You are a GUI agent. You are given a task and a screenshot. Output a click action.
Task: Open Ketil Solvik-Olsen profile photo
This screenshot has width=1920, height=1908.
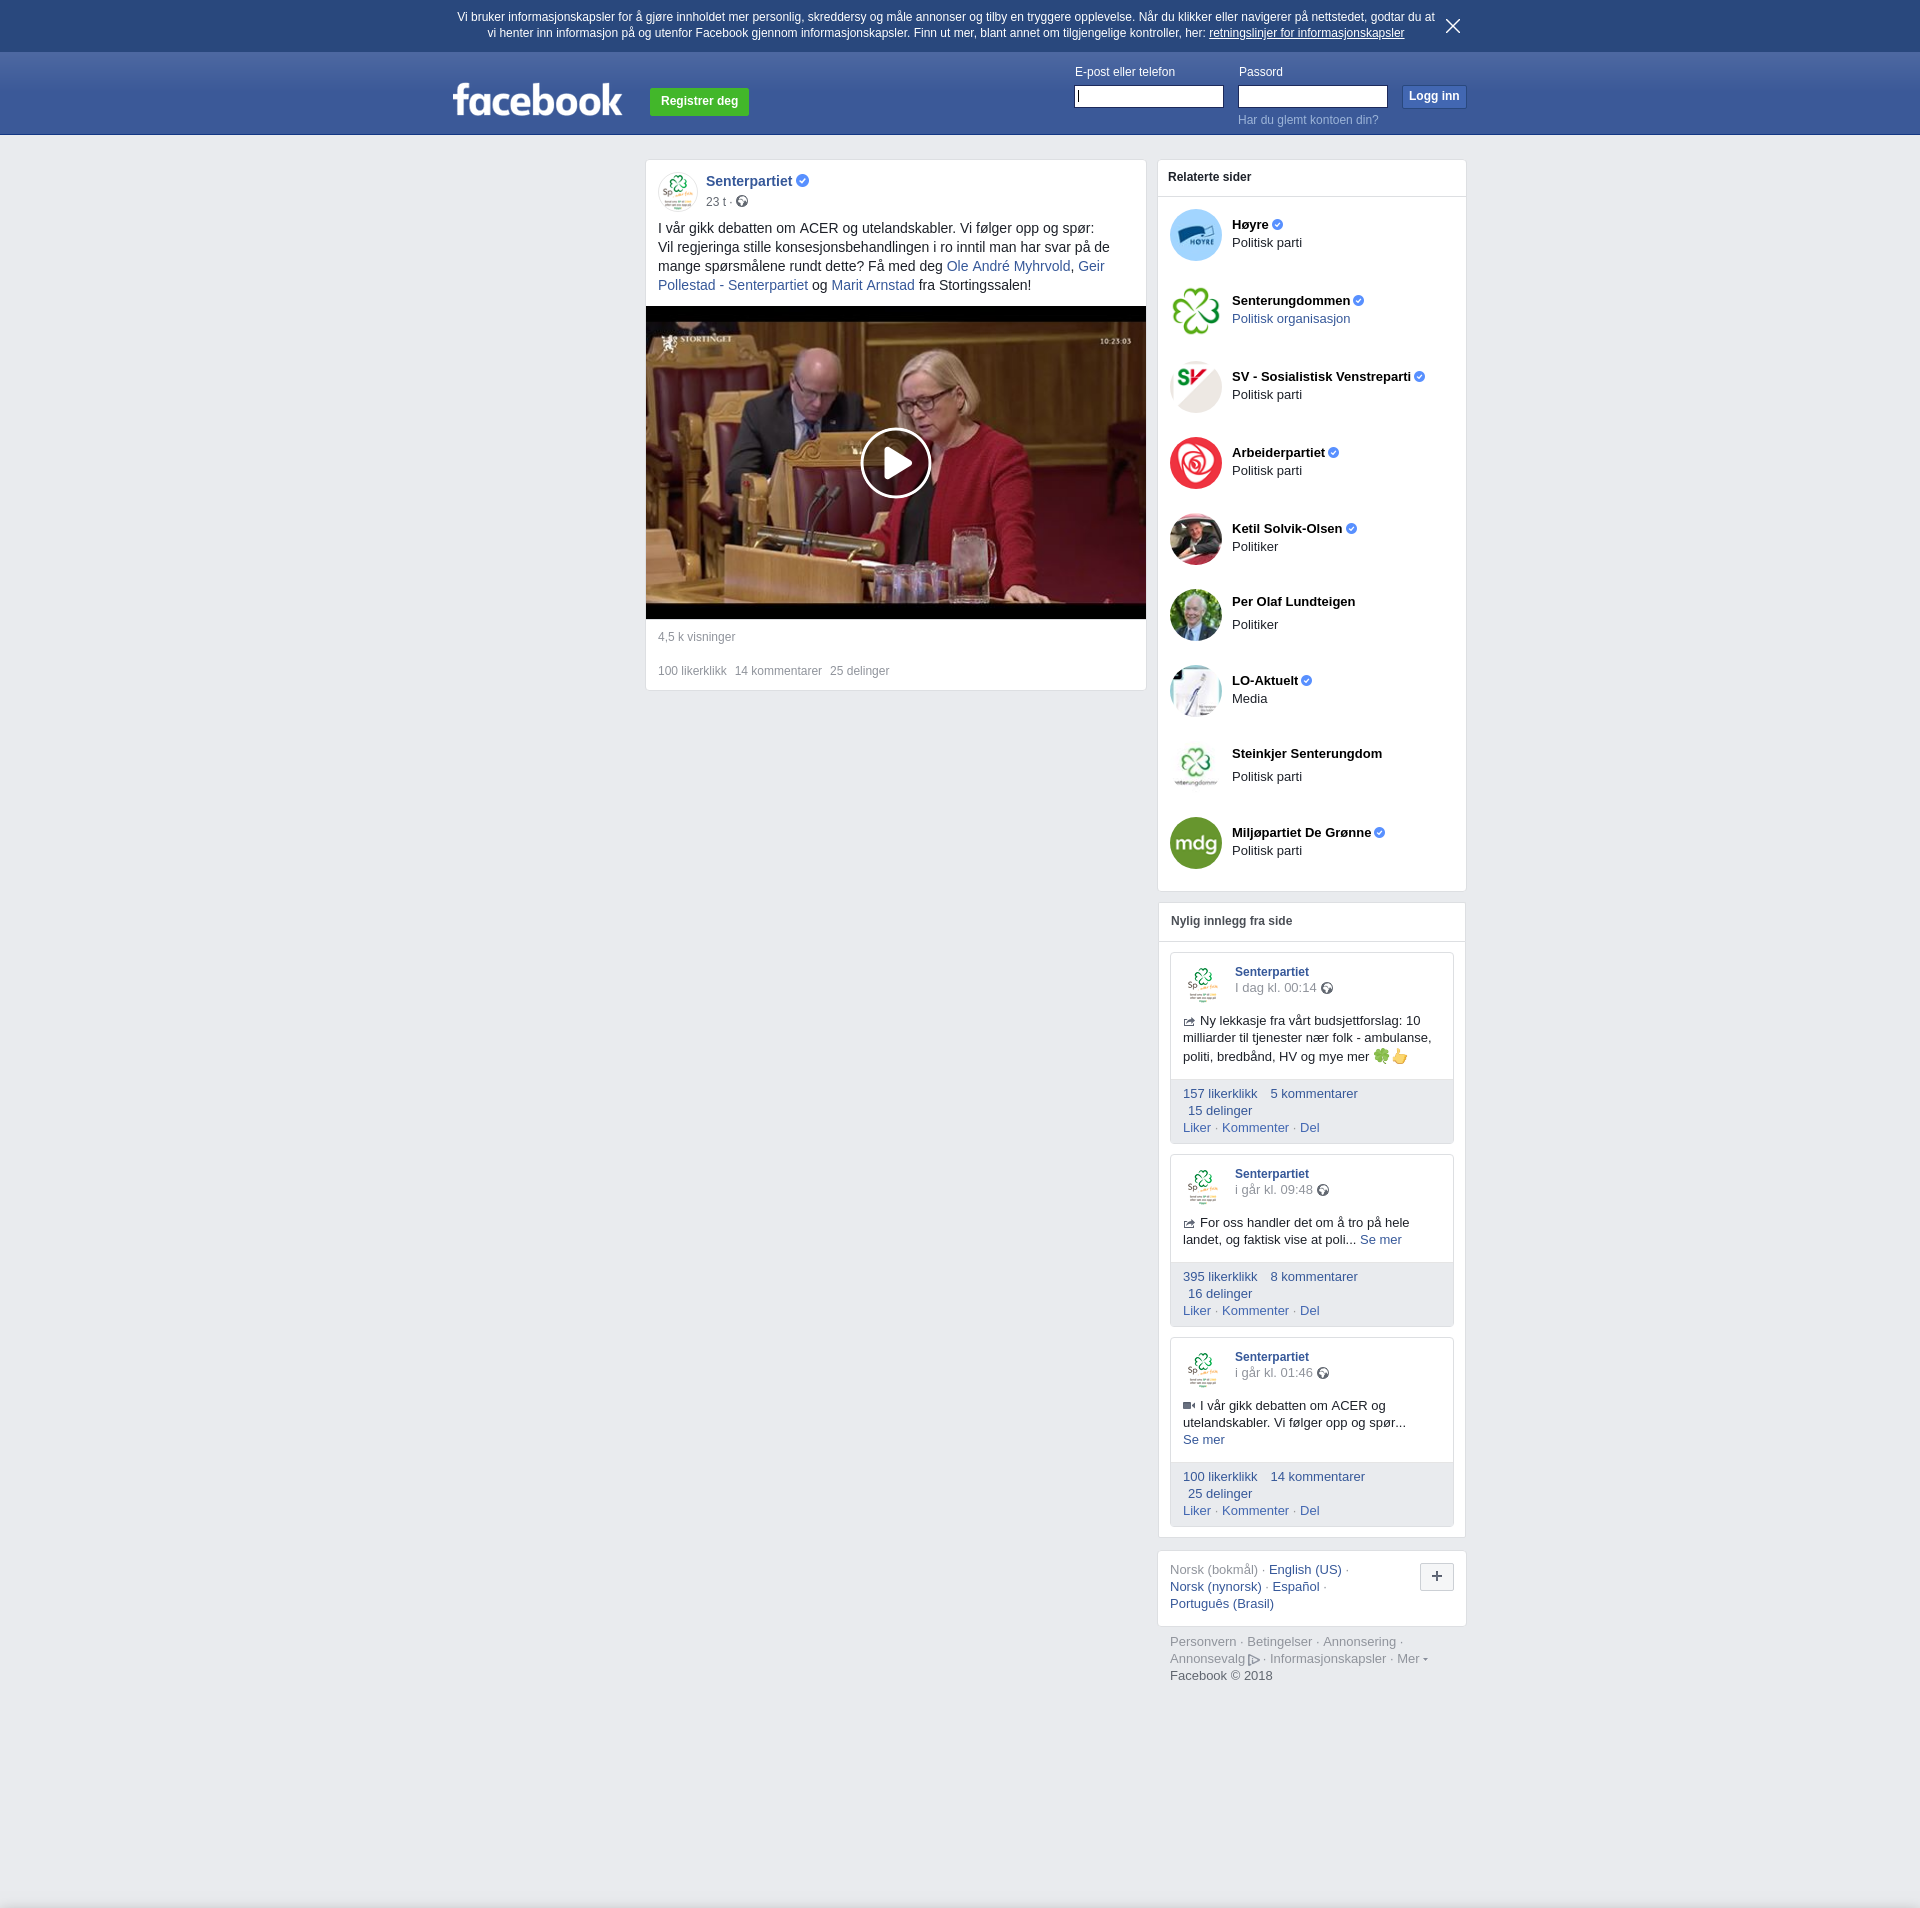1196,539
